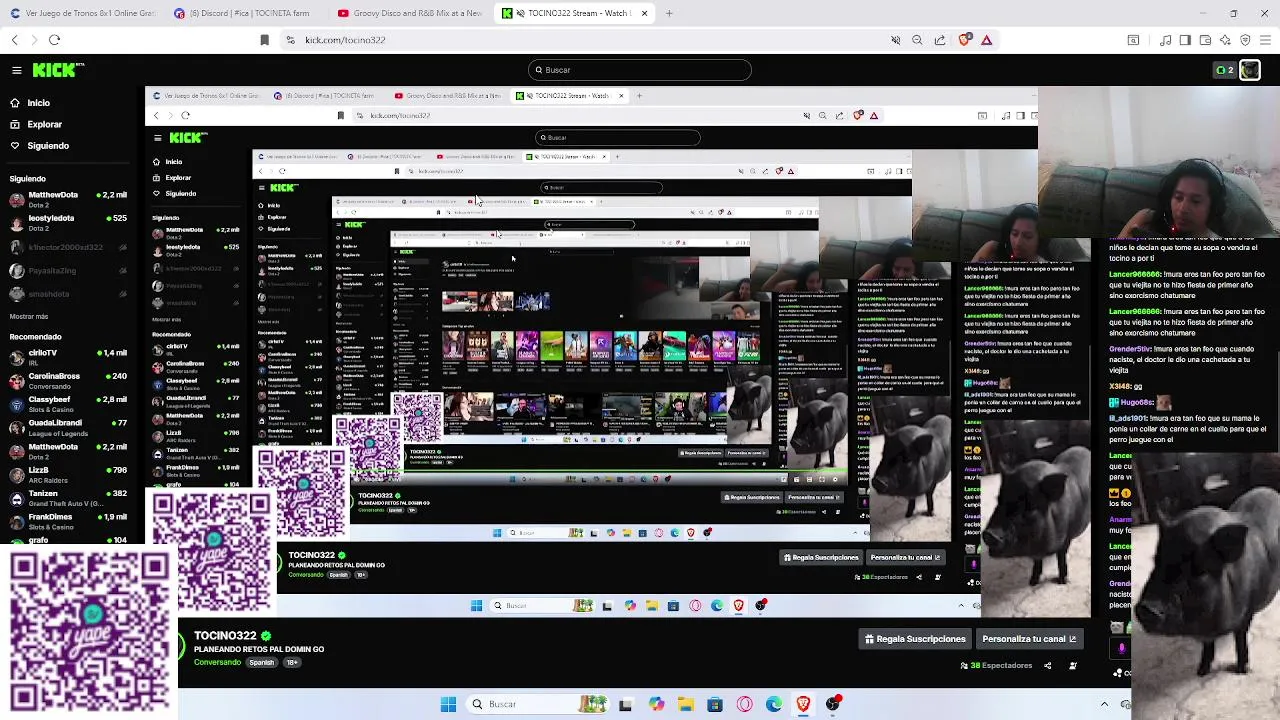Image resolution: width=1280 pixels, height=720 pixels.
Task: Click the outermost Spanish language tag
Action: [x=262, y=662]
